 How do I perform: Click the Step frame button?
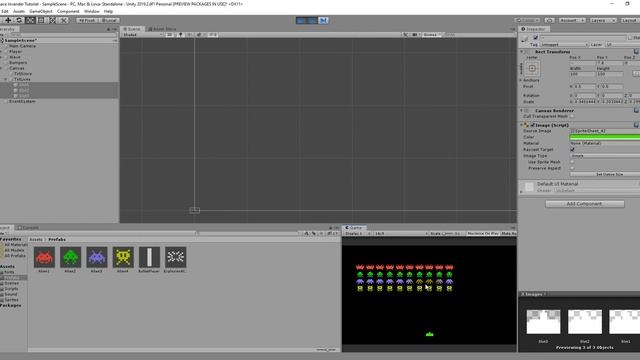323,20
